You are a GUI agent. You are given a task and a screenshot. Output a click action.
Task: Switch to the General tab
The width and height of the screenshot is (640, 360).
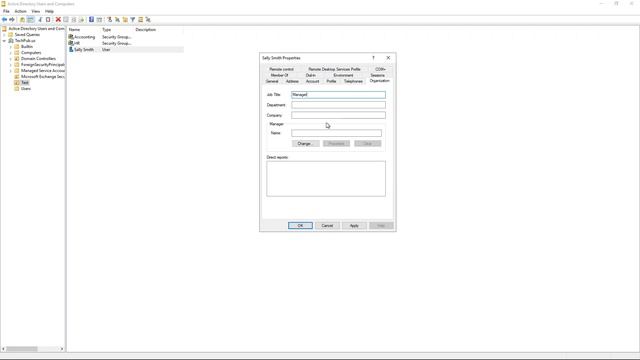[x=272, y=81]
